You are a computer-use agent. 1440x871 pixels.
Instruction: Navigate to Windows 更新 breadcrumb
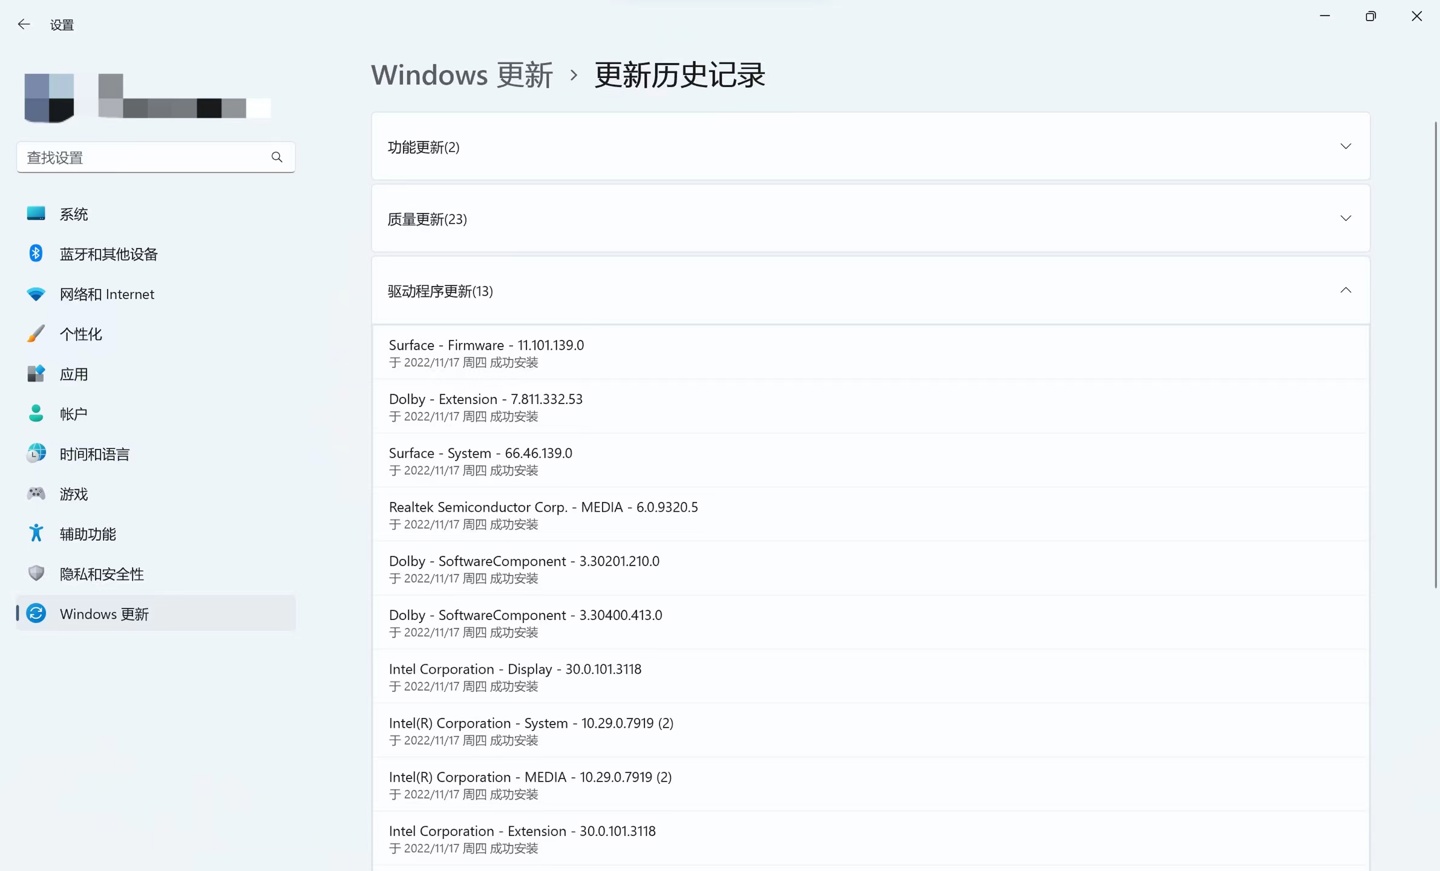(461, 75)
